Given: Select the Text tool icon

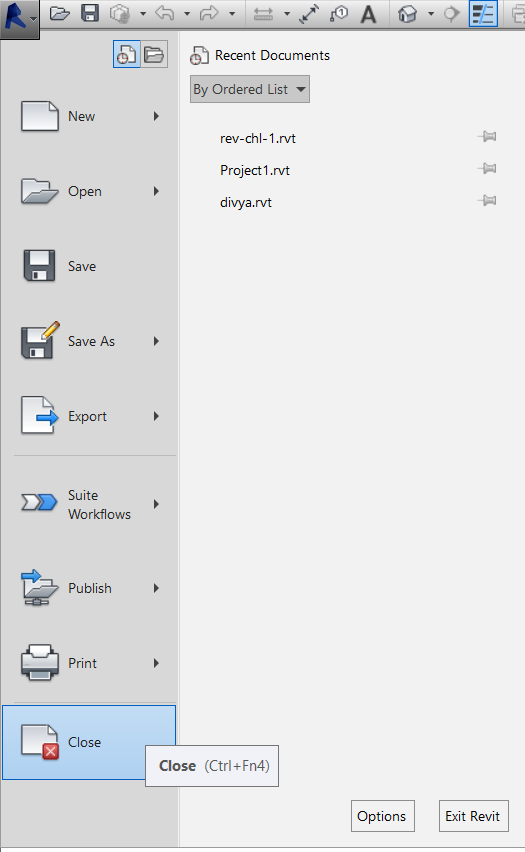Looking at the screenshot, I should point(368,14).
